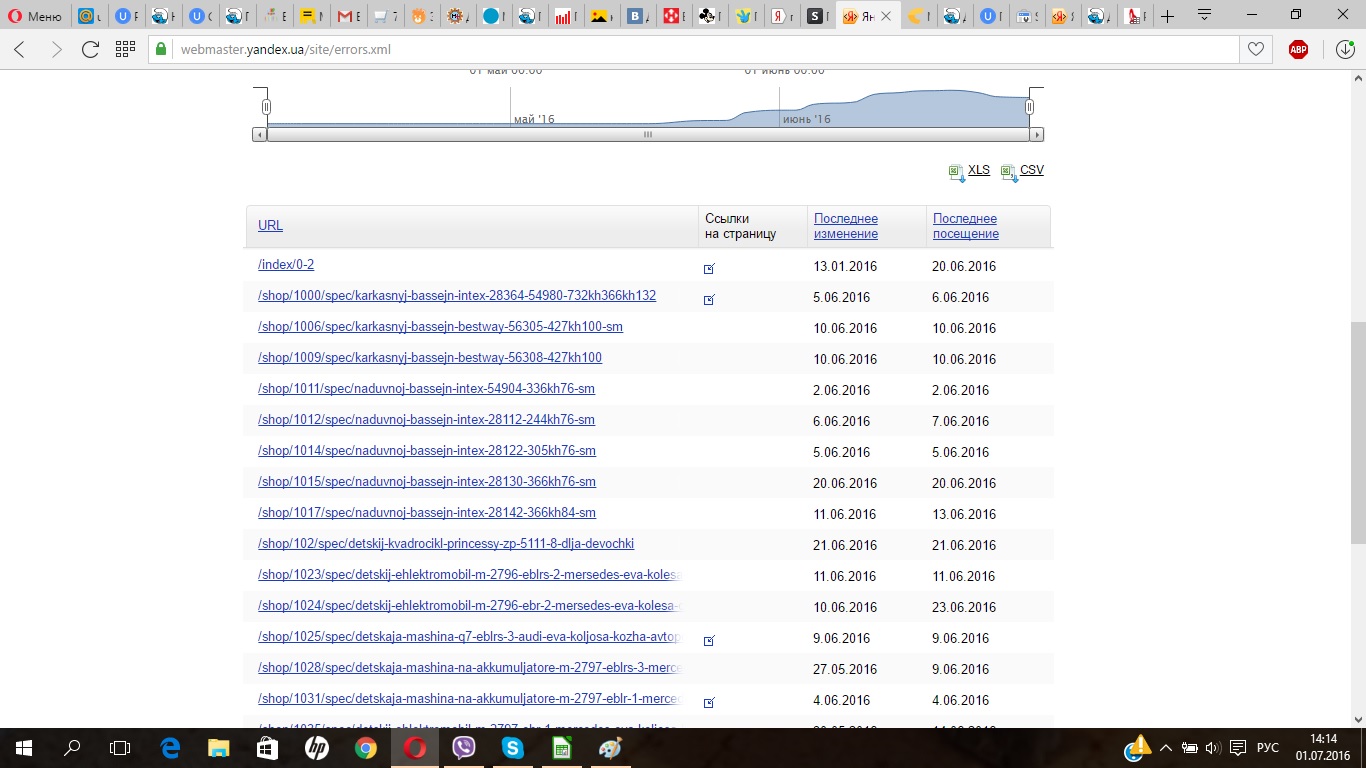The width and height of the screenshot is (1366, 768).
Task: Open the Windows Start menu
Action: (24, 748)
